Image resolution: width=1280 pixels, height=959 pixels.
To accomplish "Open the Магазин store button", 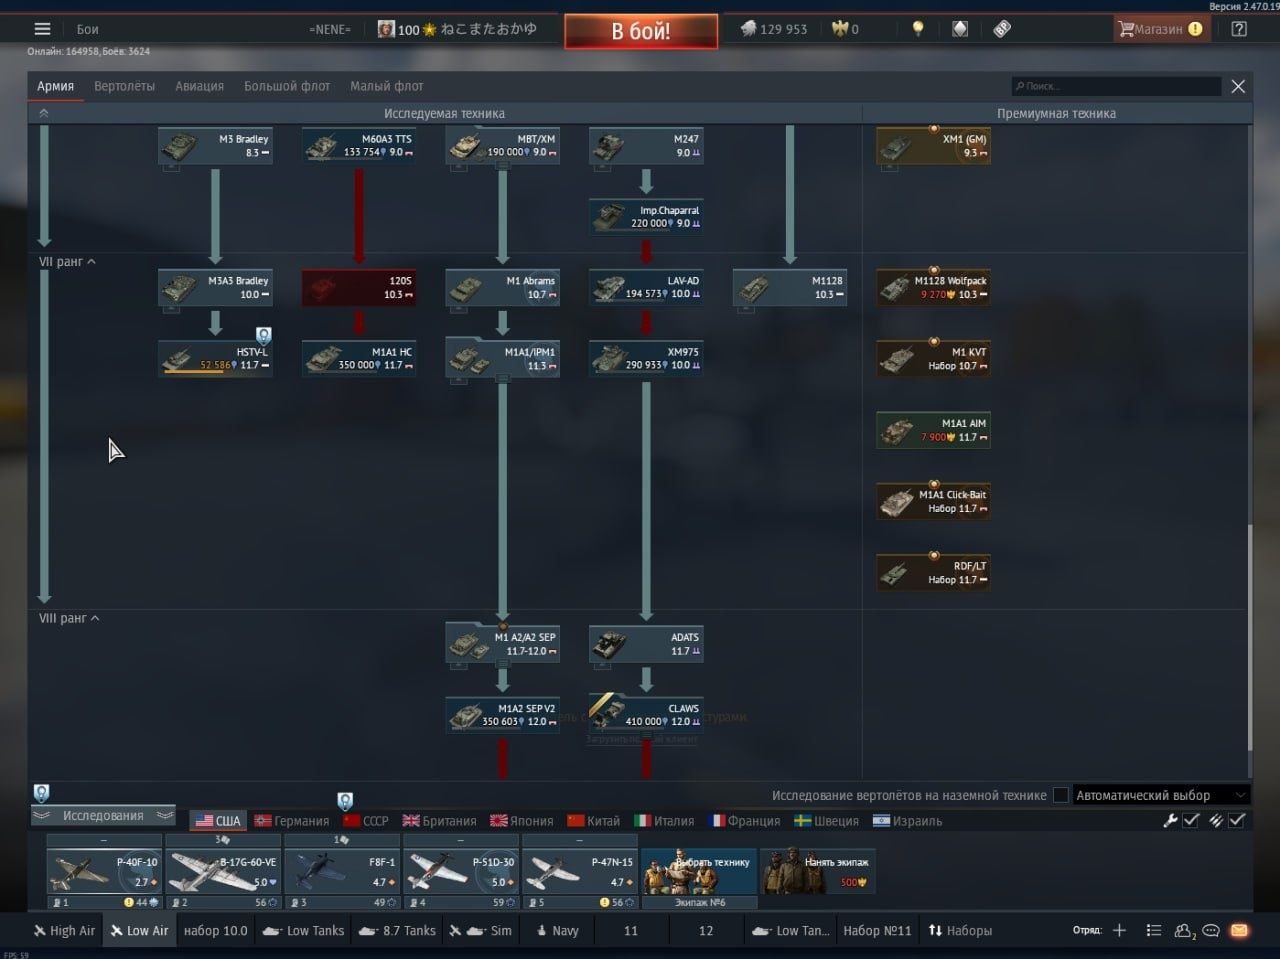I will point(1161,29).
